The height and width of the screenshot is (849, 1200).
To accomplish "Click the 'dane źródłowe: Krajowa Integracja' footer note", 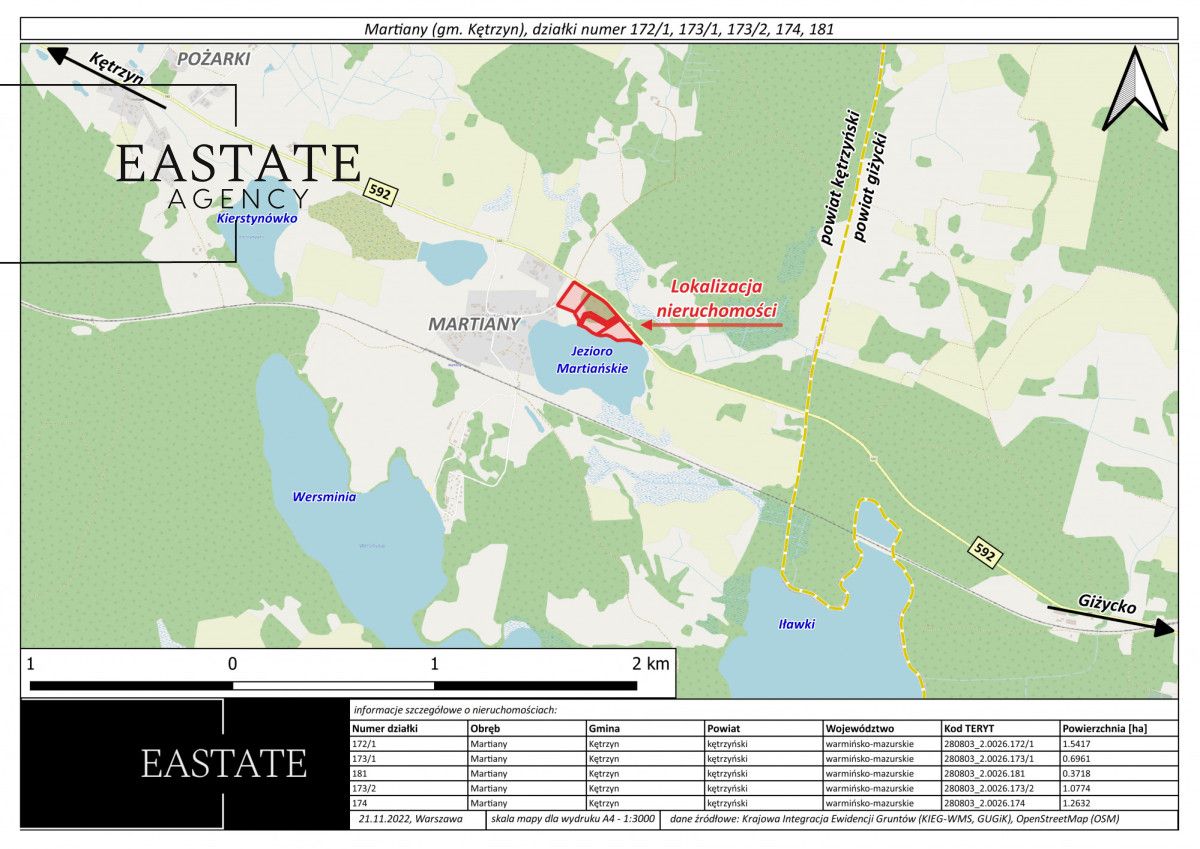I will click(895, 820).
